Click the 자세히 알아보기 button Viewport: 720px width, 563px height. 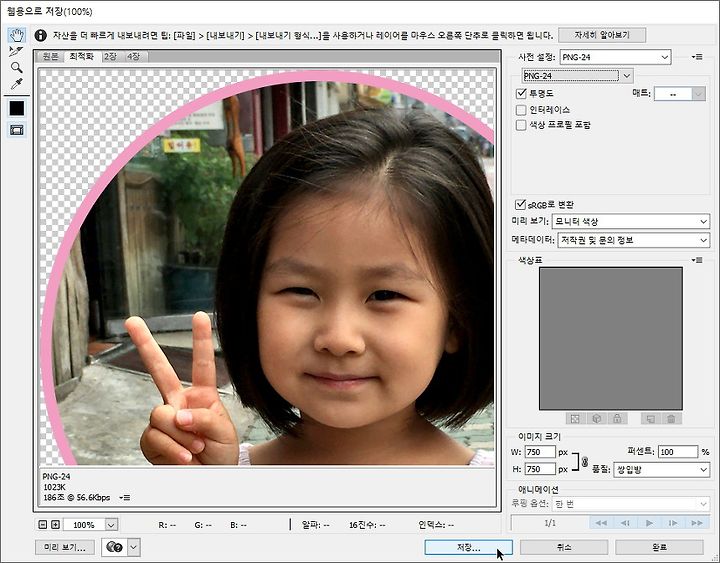click(602, 35)
